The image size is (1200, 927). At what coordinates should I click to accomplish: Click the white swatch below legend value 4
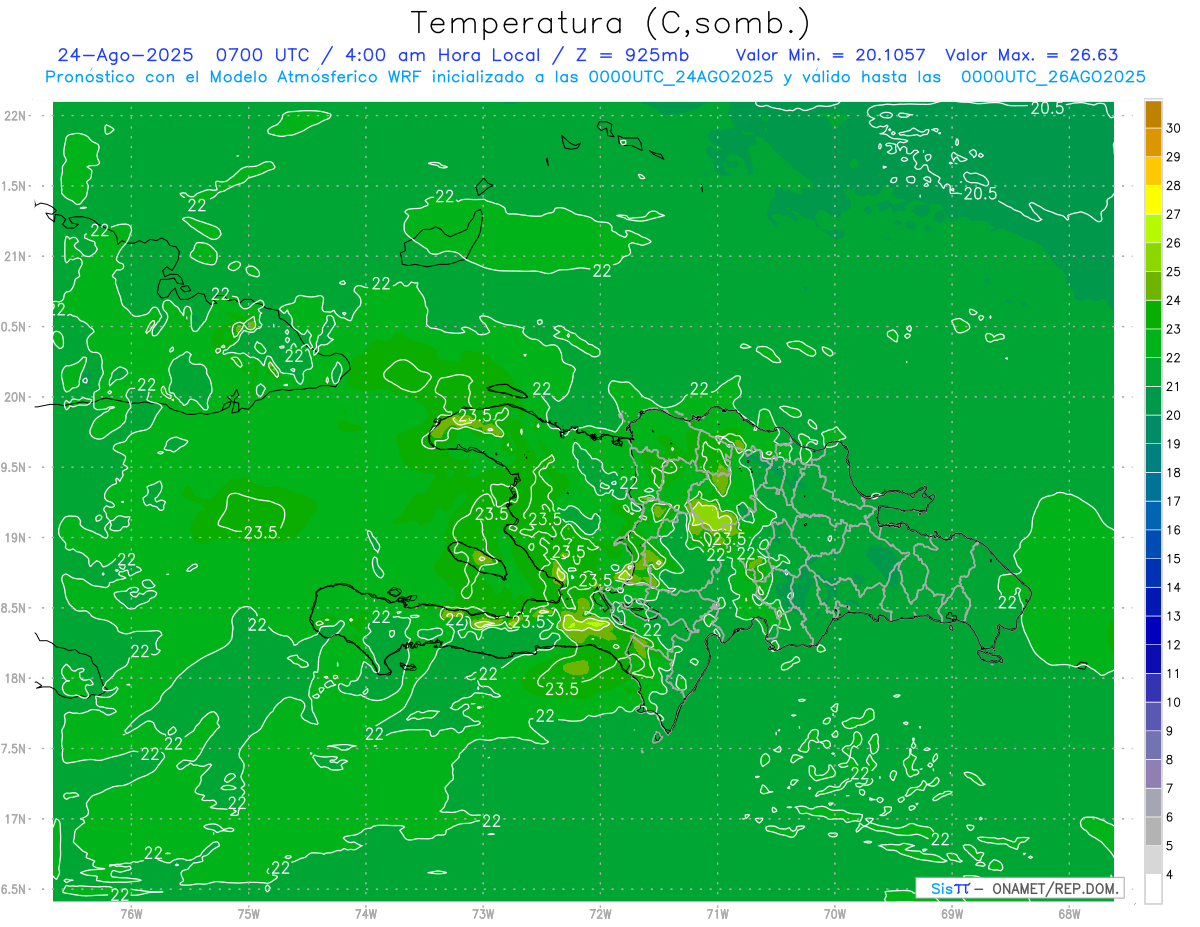(x=1153, y=889)
